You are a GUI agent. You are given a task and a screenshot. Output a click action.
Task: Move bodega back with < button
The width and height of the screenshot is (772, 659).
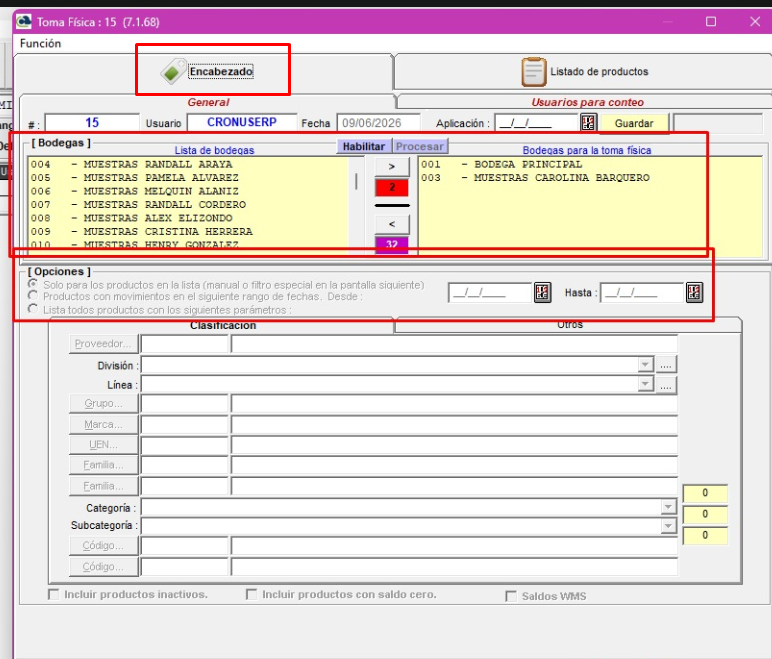[x=392, y=224]
